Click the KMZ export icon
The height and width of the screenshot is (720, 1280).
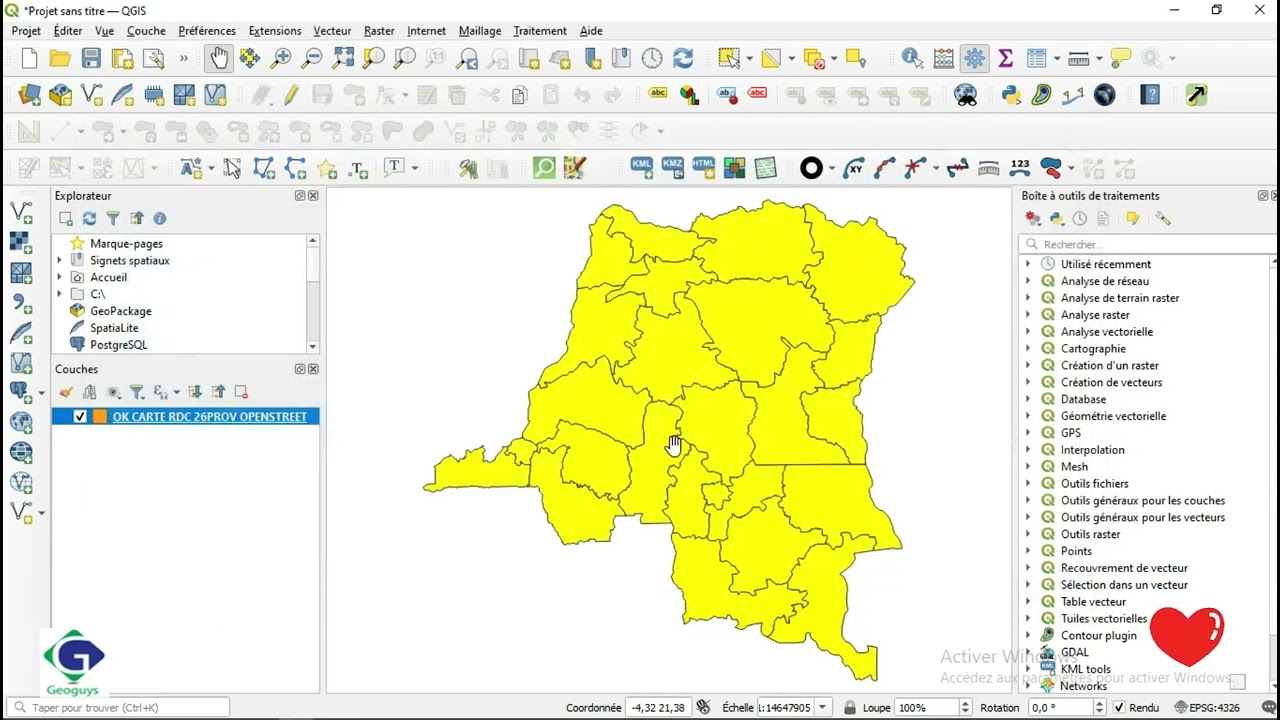673,167
